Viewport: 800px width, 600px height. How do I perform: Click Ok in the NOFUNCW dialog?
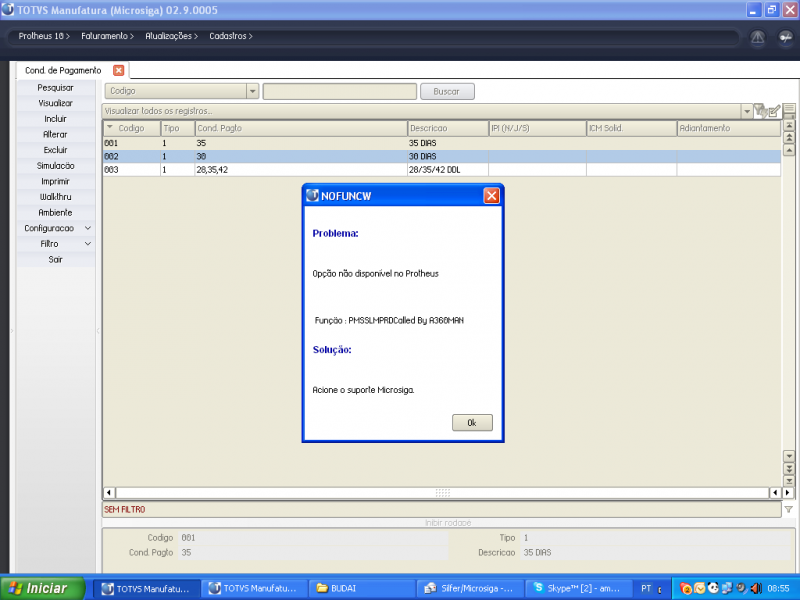tap(472, 422)
